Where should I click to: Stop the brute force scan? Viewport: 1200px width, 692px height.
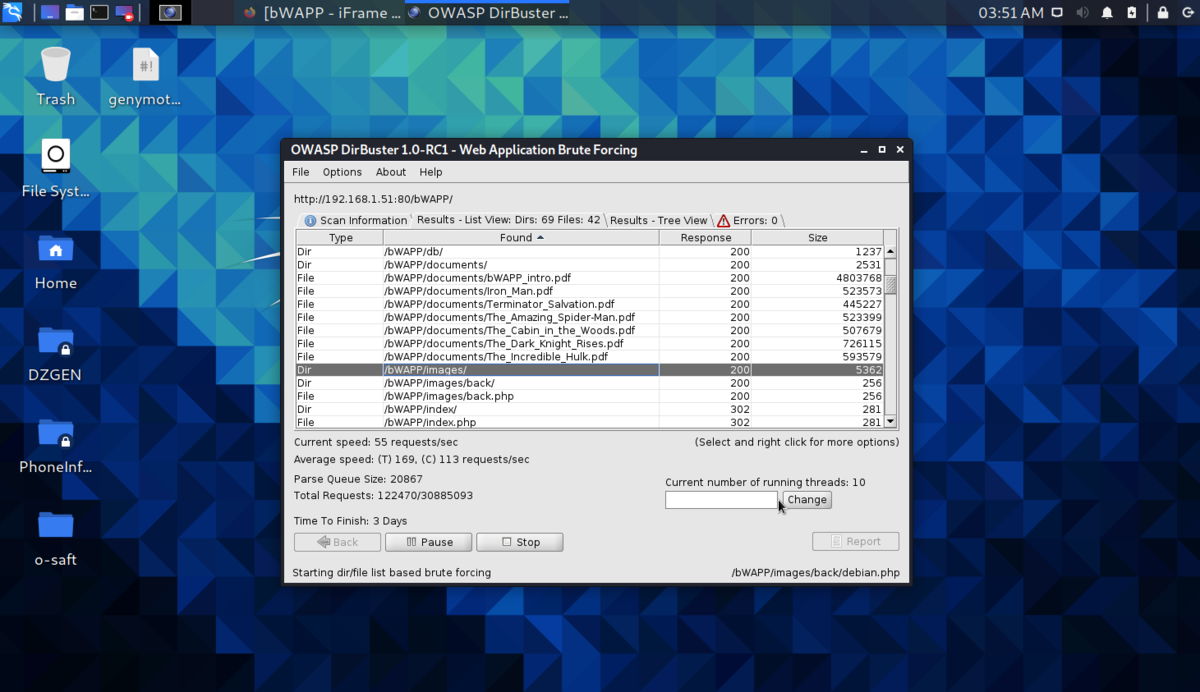click(520, 542)
